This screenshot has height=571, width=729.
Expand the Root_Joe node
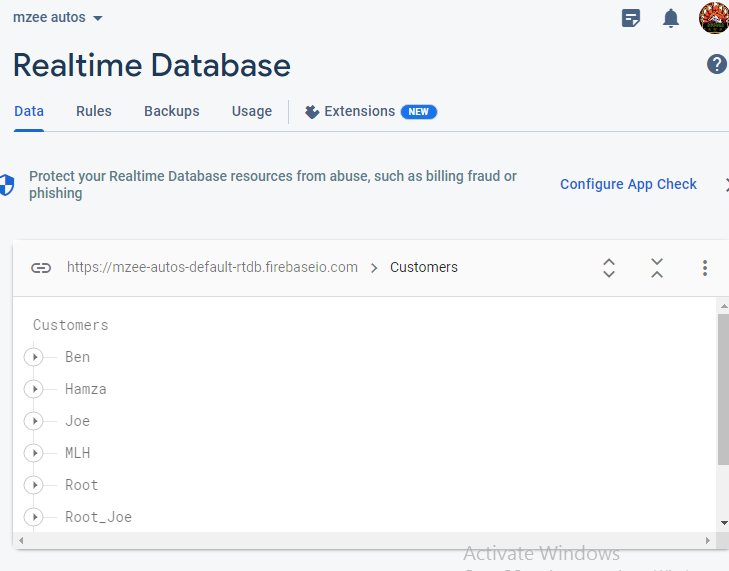tap(34, 517)
